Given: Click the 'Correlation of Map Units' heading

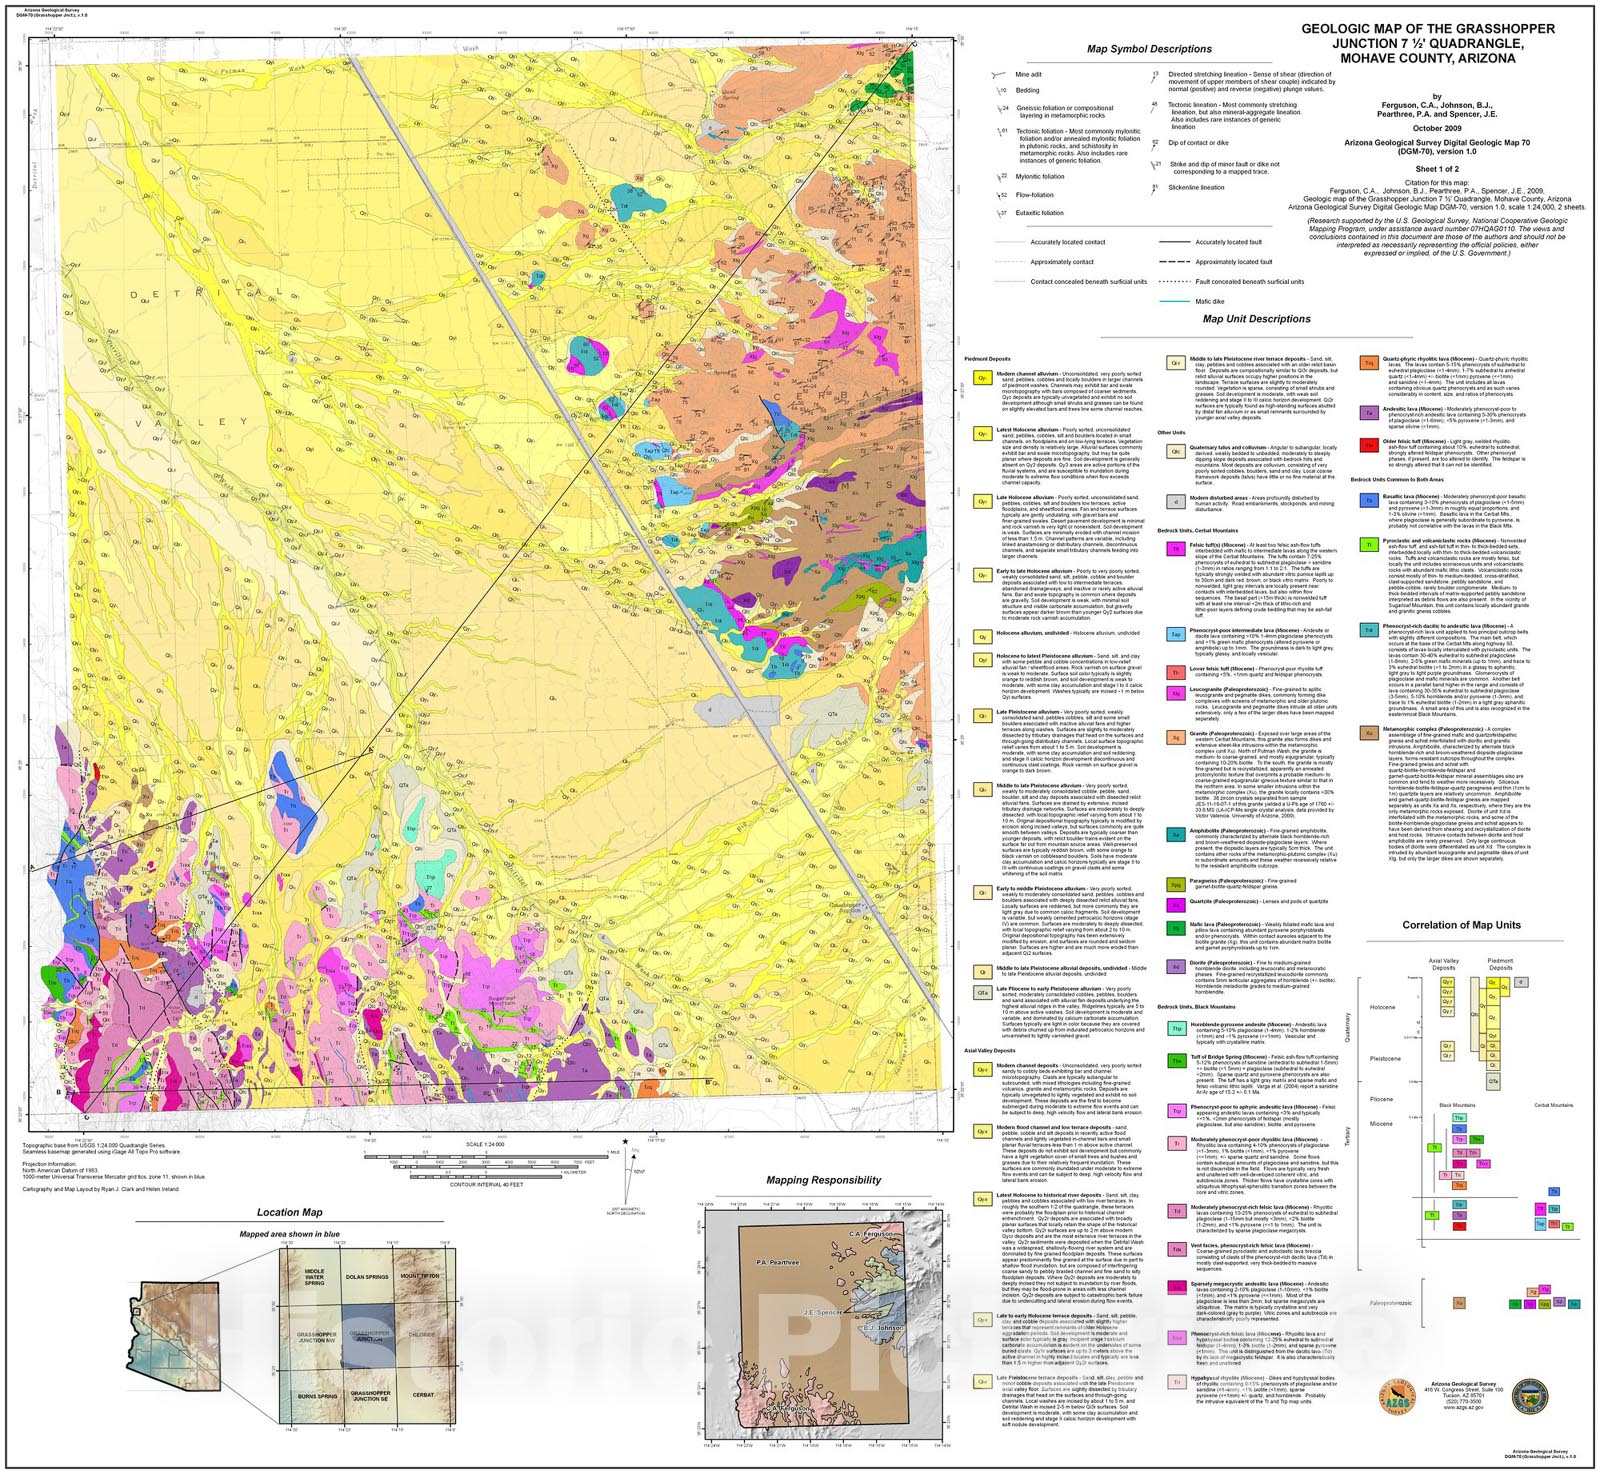Looking at the screenshot, I should [x=1461, y=925].
